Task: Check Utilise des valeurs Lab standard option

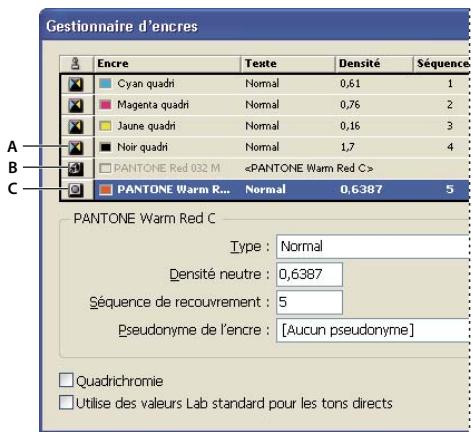Action: (x=66, y=402)
